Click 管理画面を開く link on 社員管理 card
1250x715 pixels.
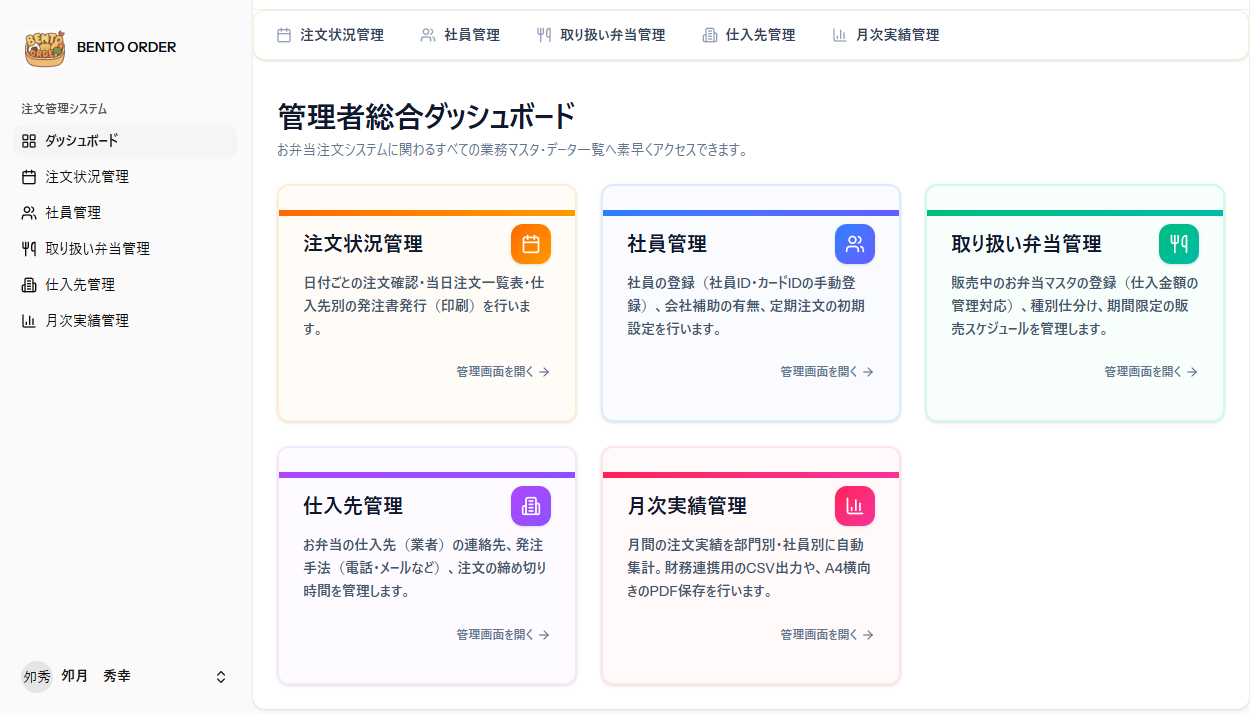827,372
